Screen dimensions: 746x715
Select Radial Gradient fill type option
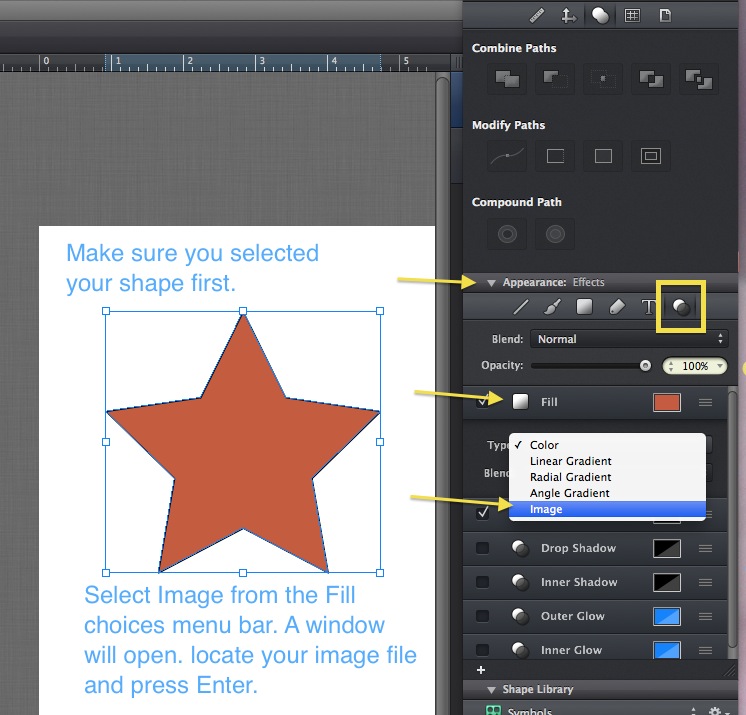[x=570, y=477]
